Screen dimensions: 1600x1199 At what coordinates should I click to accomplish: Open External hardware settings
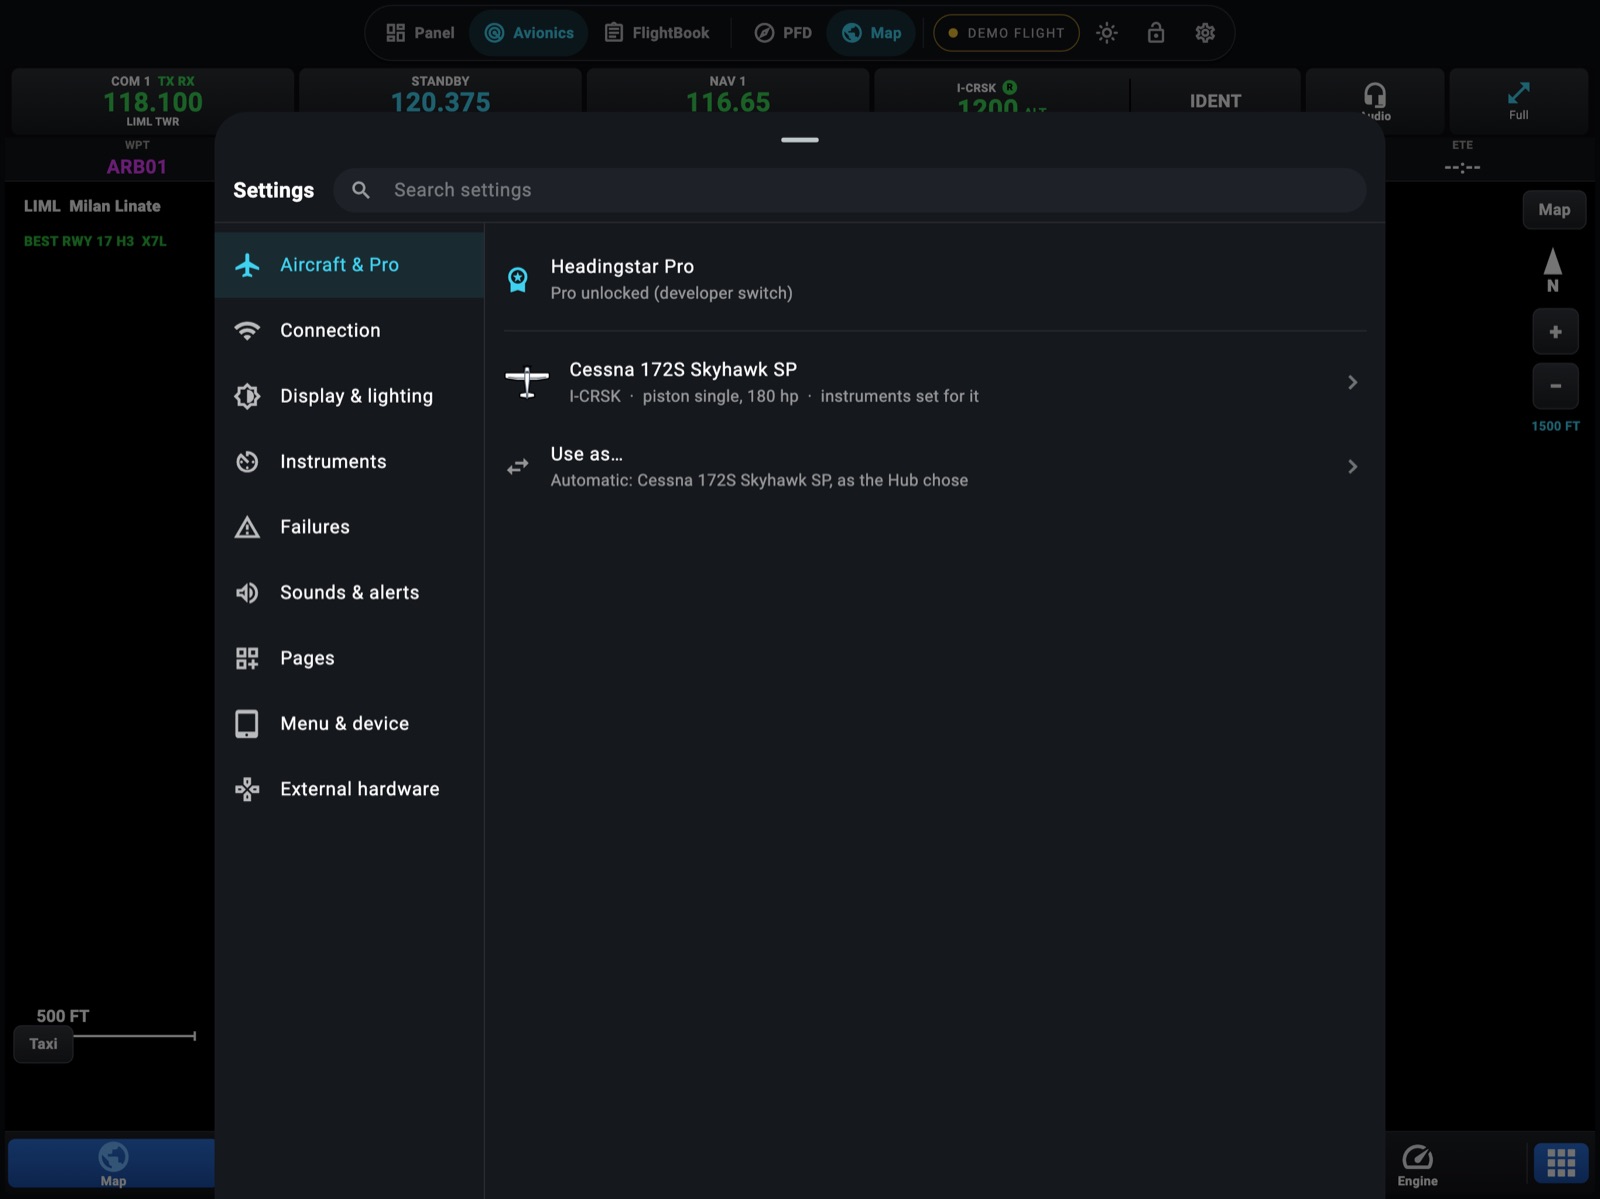pyautogui.click(x=349, y=789)
